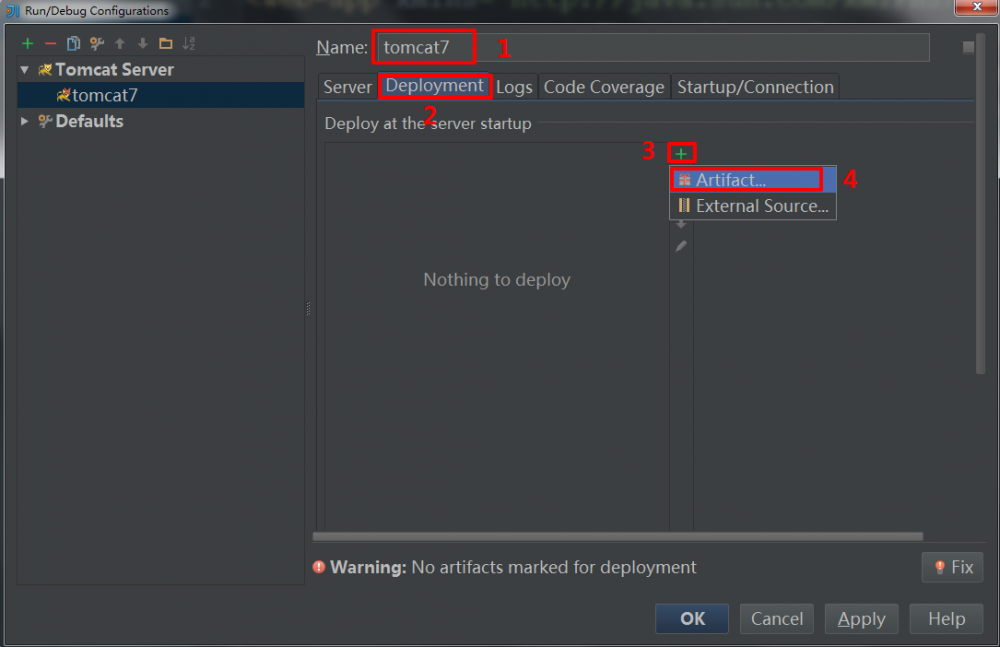This screenshot has width=1000, height=647.
Task: Remove the selected configuration
Action: click(49, 43)
